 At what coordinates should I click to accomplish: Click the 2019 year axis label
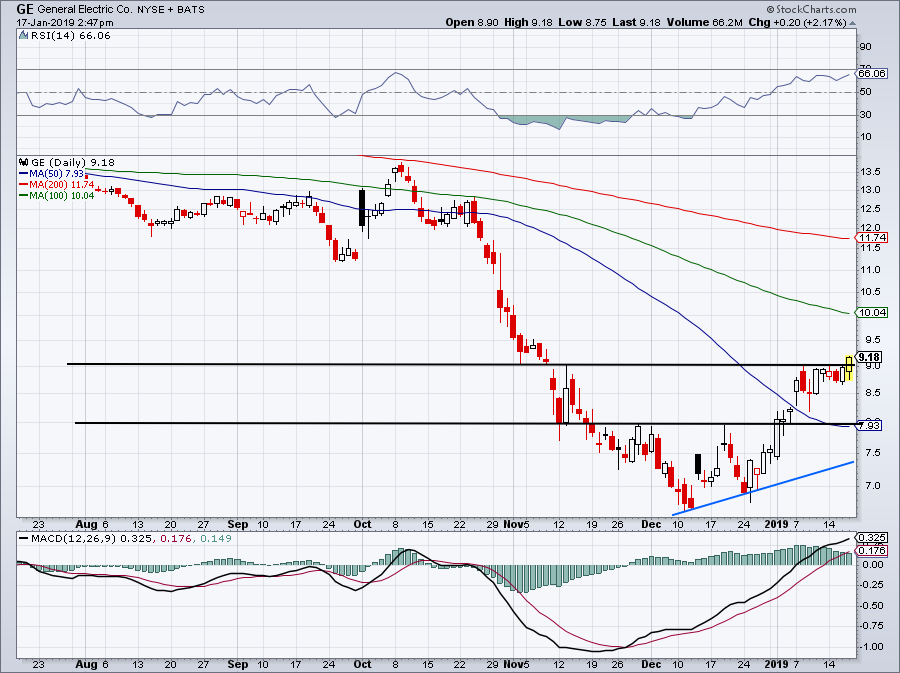777,523
